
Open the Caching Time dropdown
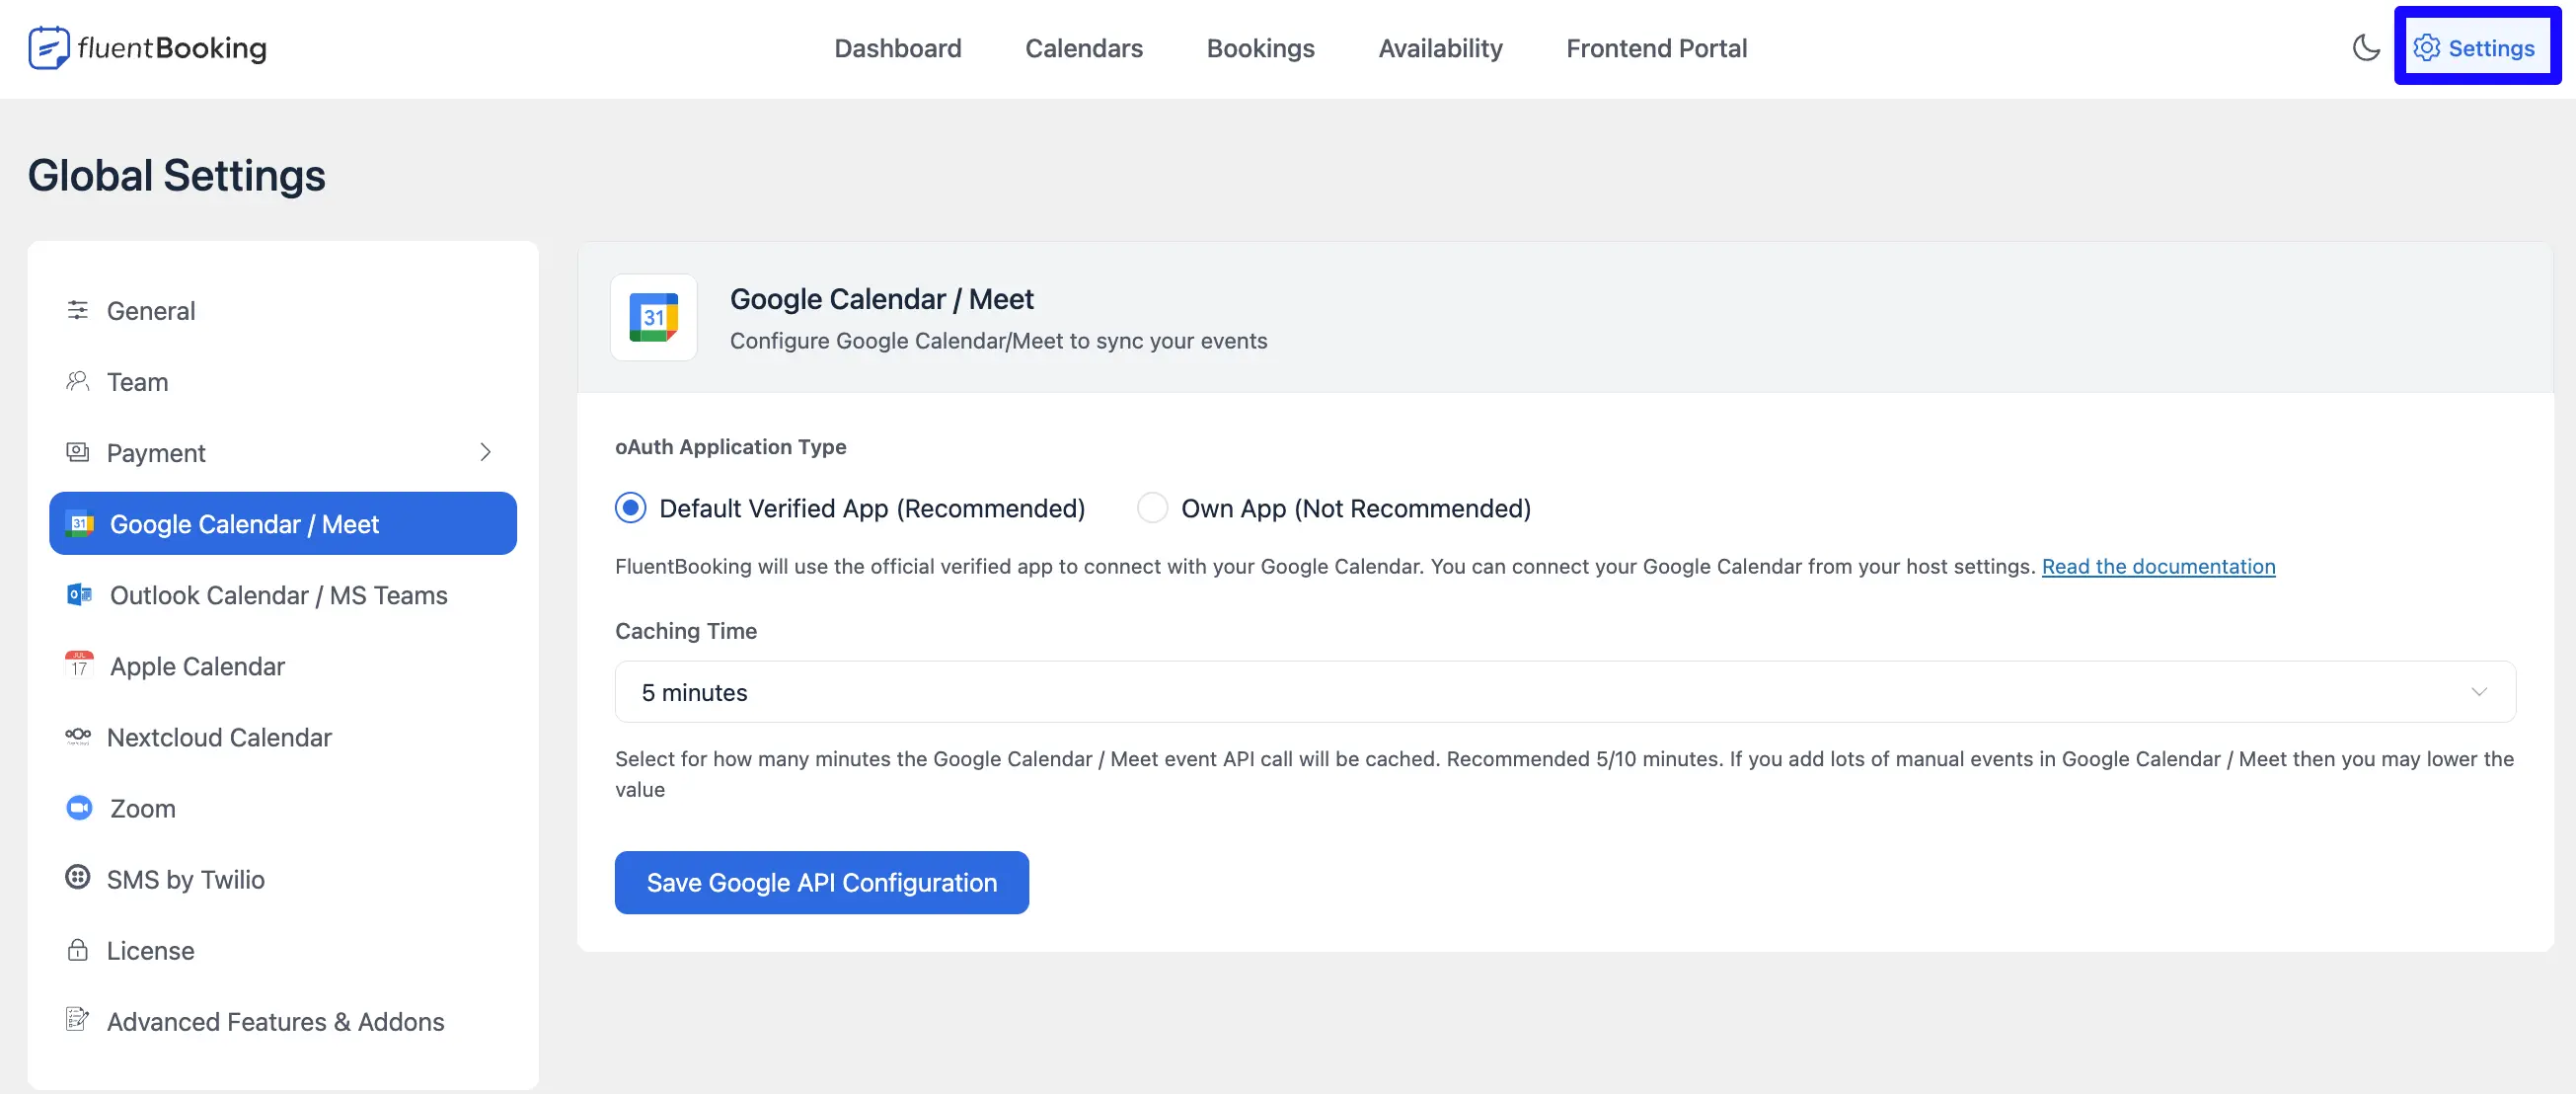point(1565,692)
